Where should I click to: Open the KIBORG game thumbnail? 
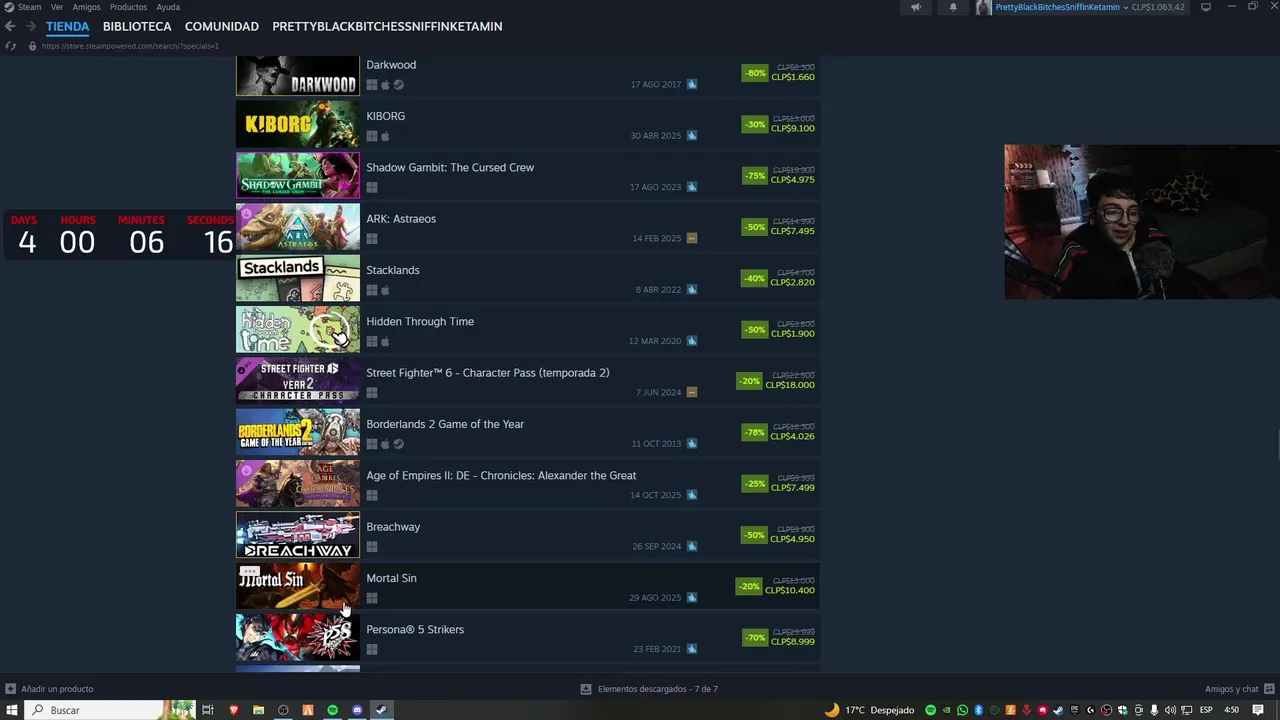297,125
